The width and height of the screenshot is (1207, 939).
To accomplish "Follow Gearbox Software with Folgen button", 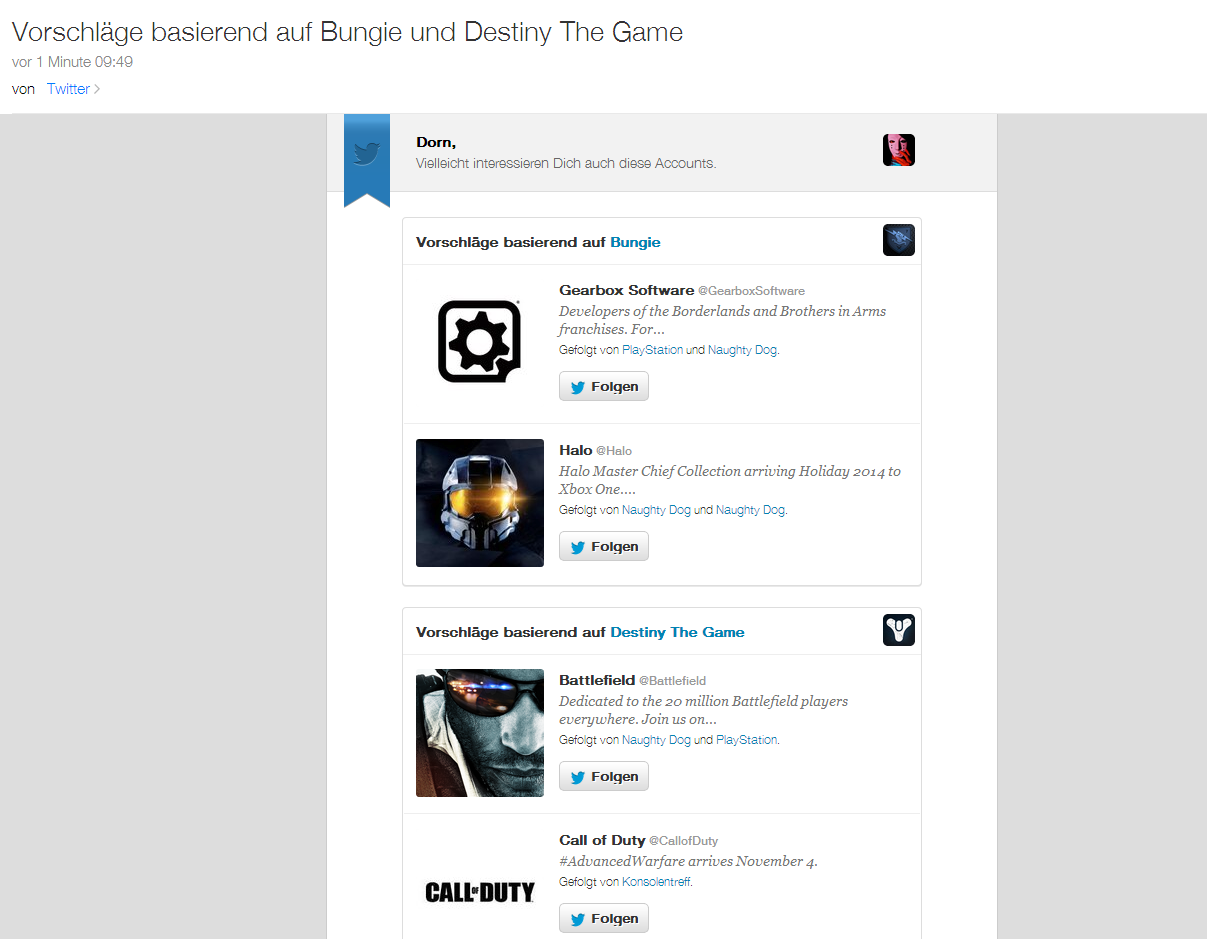I will [604, 386].
